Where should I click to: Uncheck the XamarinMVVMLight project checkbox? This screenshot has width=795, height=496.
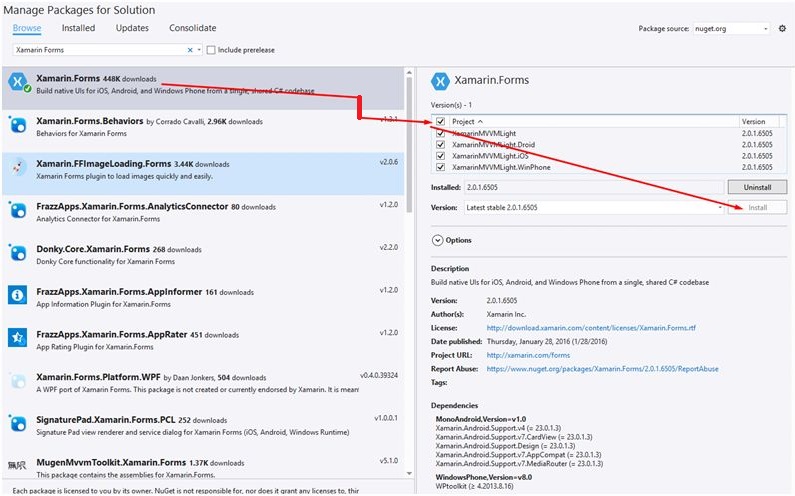tap(441, 133)
